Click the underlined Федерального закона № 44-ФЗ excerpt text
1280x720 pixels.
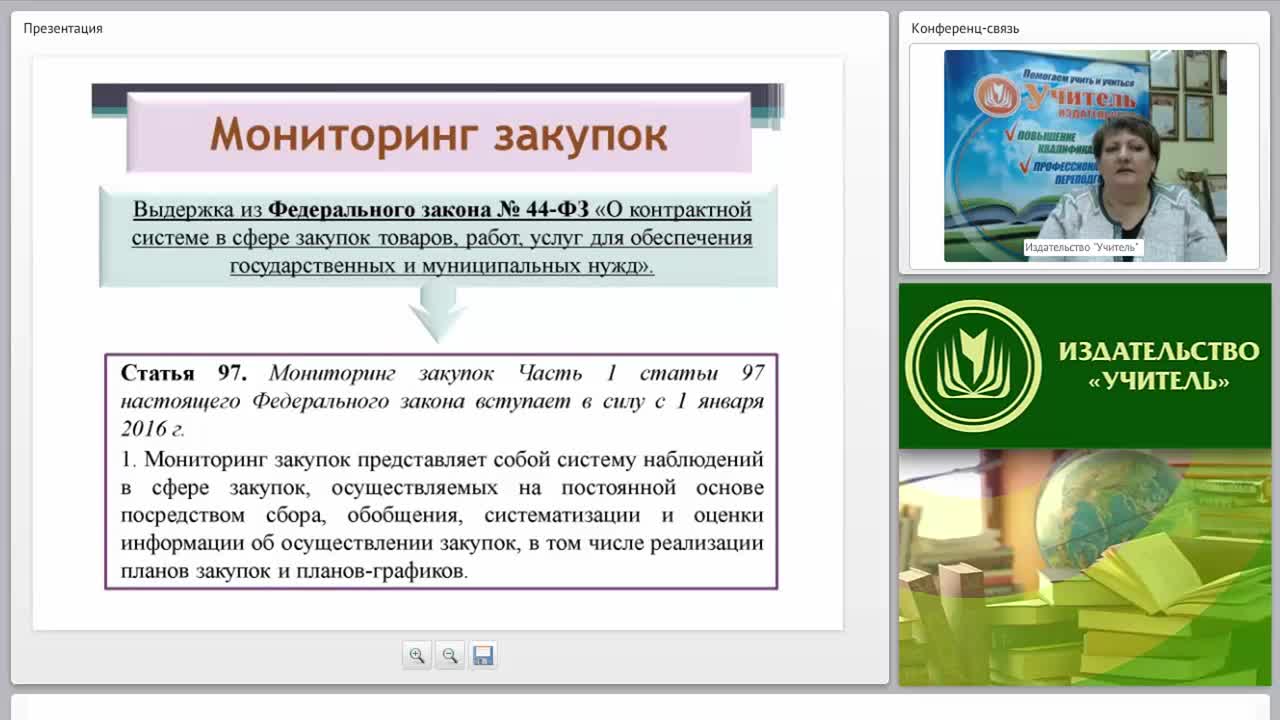tap(442, 238)
